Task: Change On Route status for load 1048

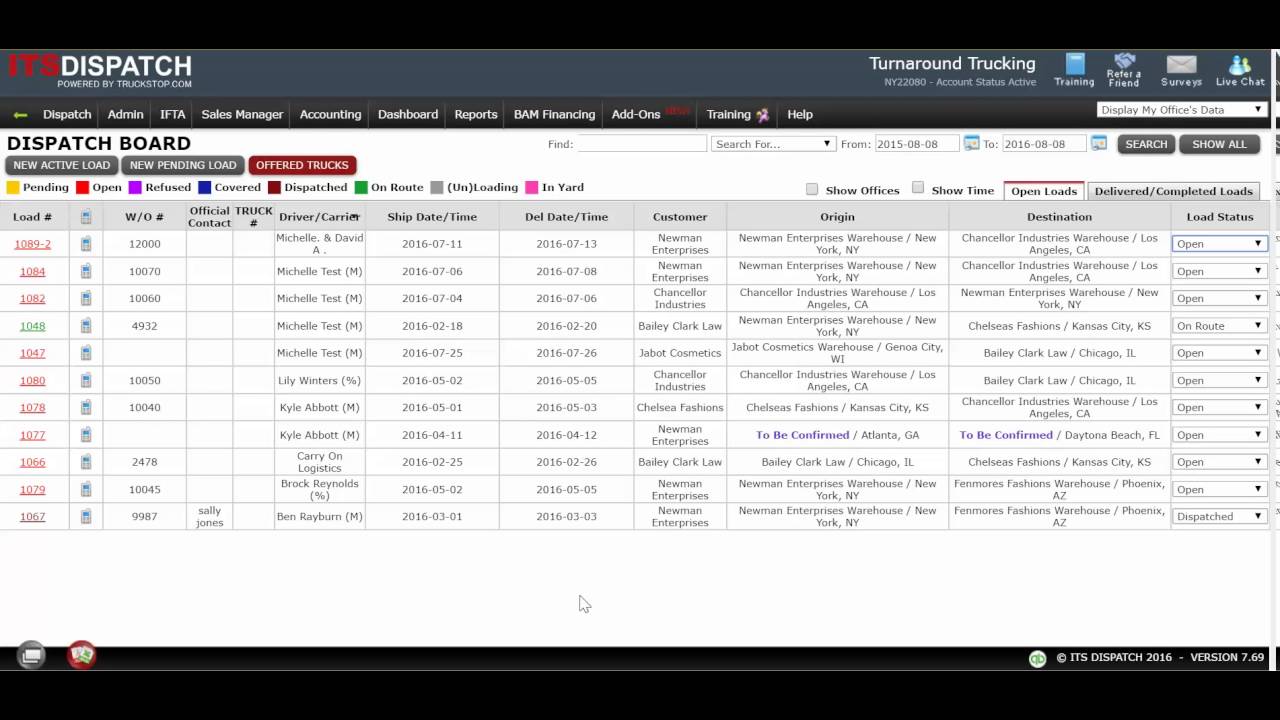Action: click(1219, 326)
